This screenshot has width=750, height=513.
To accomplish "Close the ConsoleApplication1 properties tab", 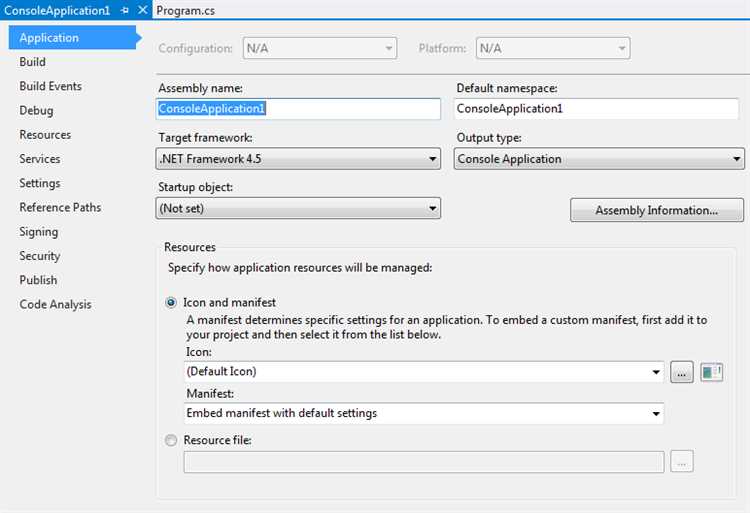I will click(x=142, y=10).
